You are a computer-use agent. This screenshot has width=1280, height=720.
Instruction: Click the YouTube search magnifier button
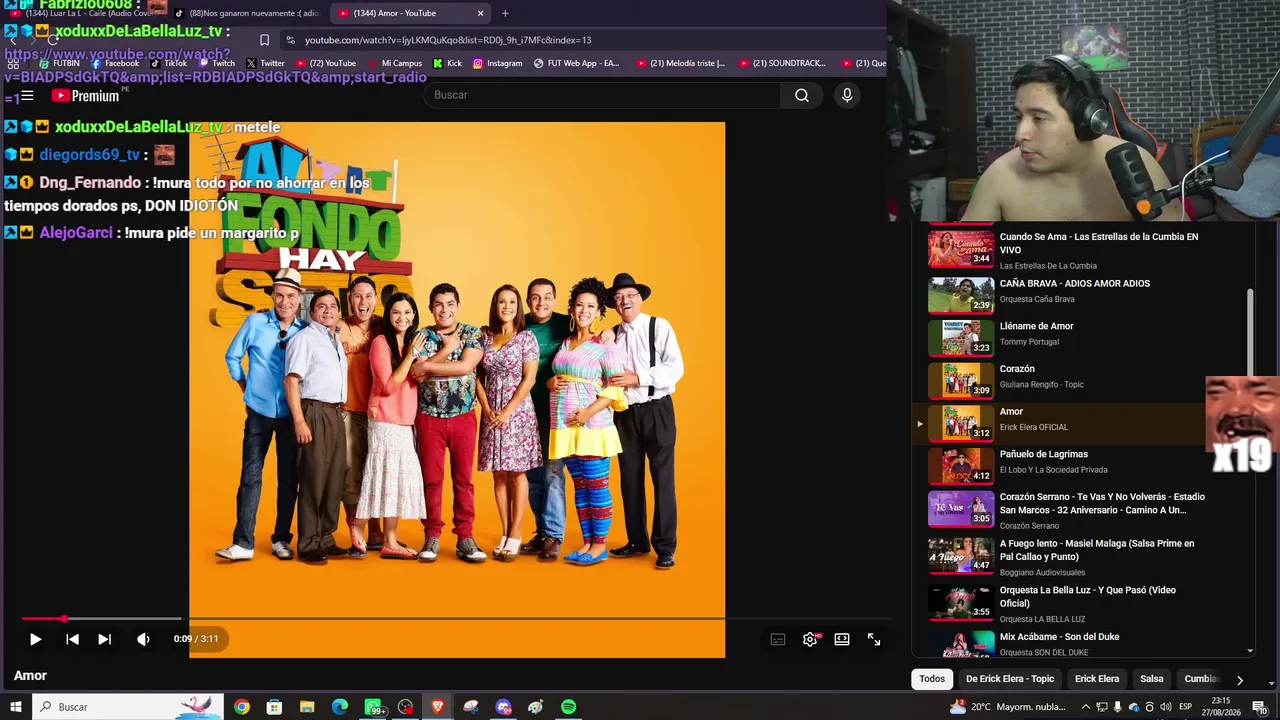(x=802, y=95)
